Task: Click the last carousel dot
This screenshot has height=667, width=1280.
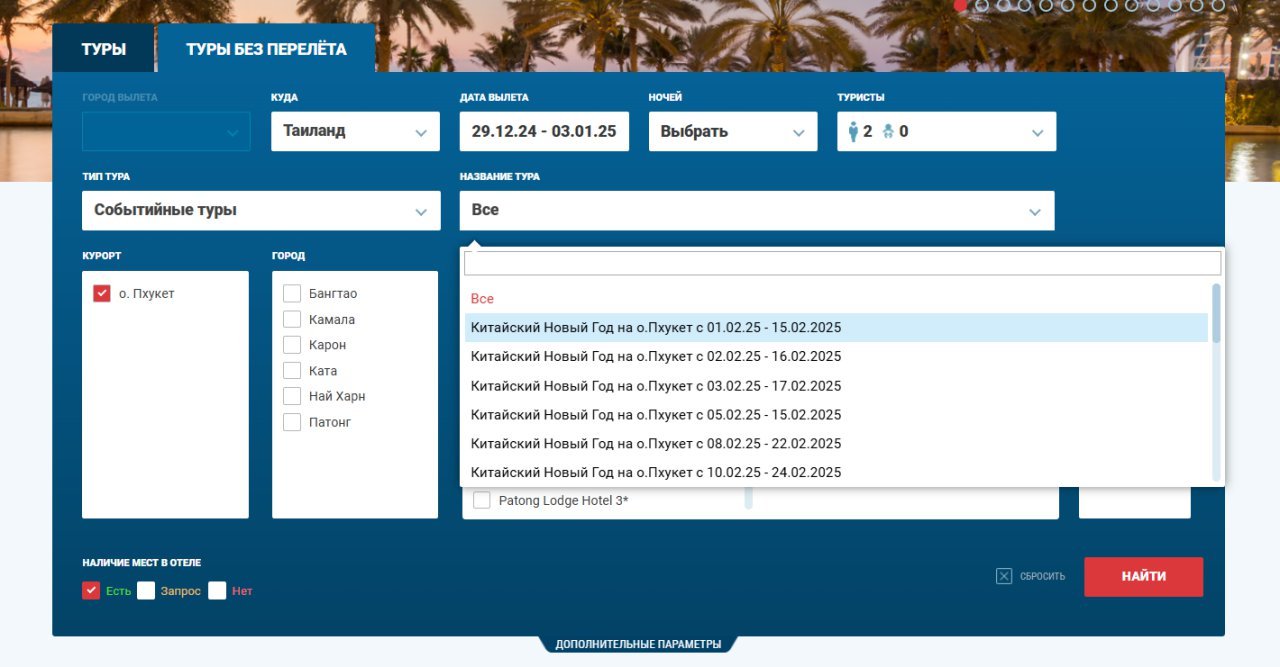Action: (x=1218, y=5)
